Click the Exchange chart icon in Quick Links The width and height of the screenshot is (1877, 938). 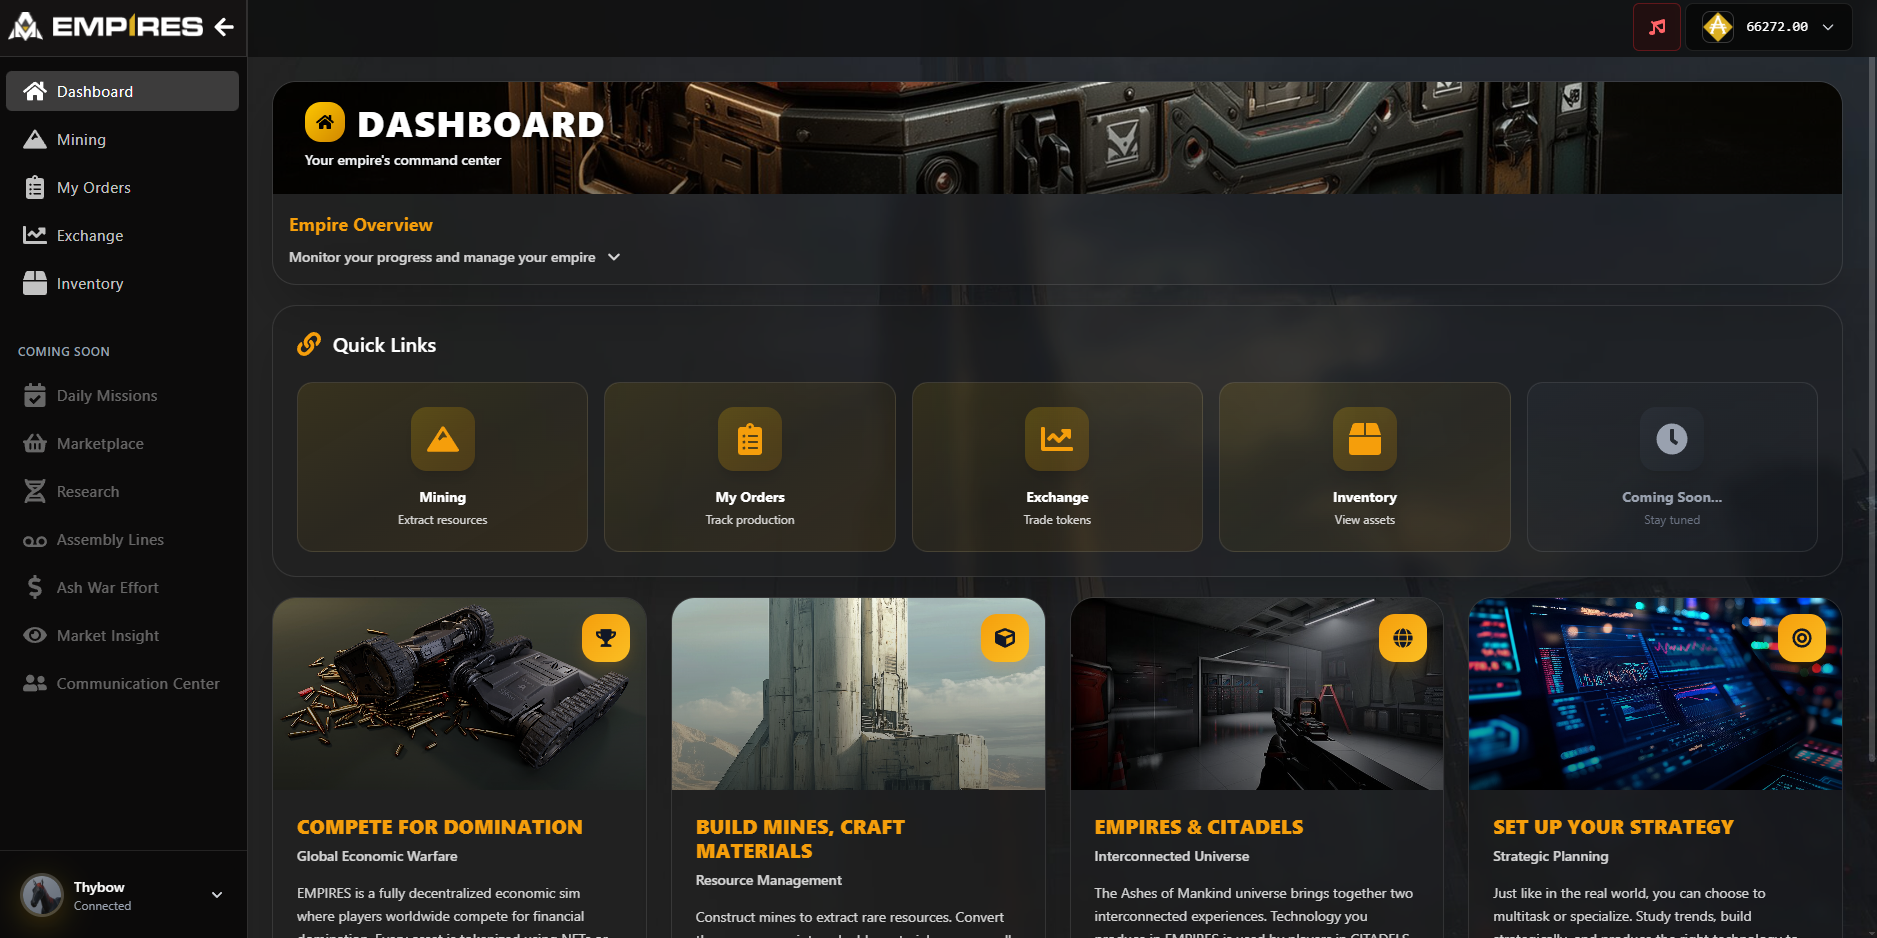tap(1056, 439)
